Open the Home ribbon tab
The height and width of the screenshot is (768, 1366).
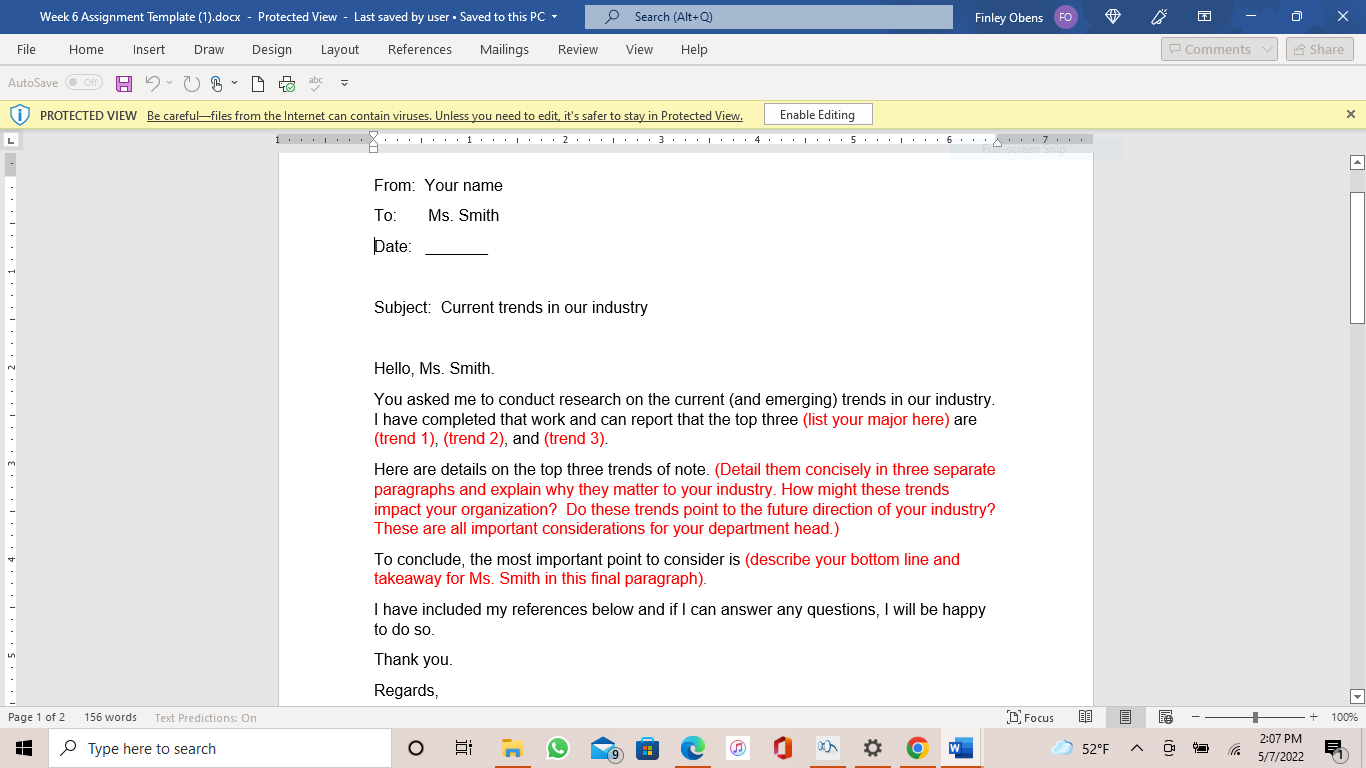tap(86, 49)
